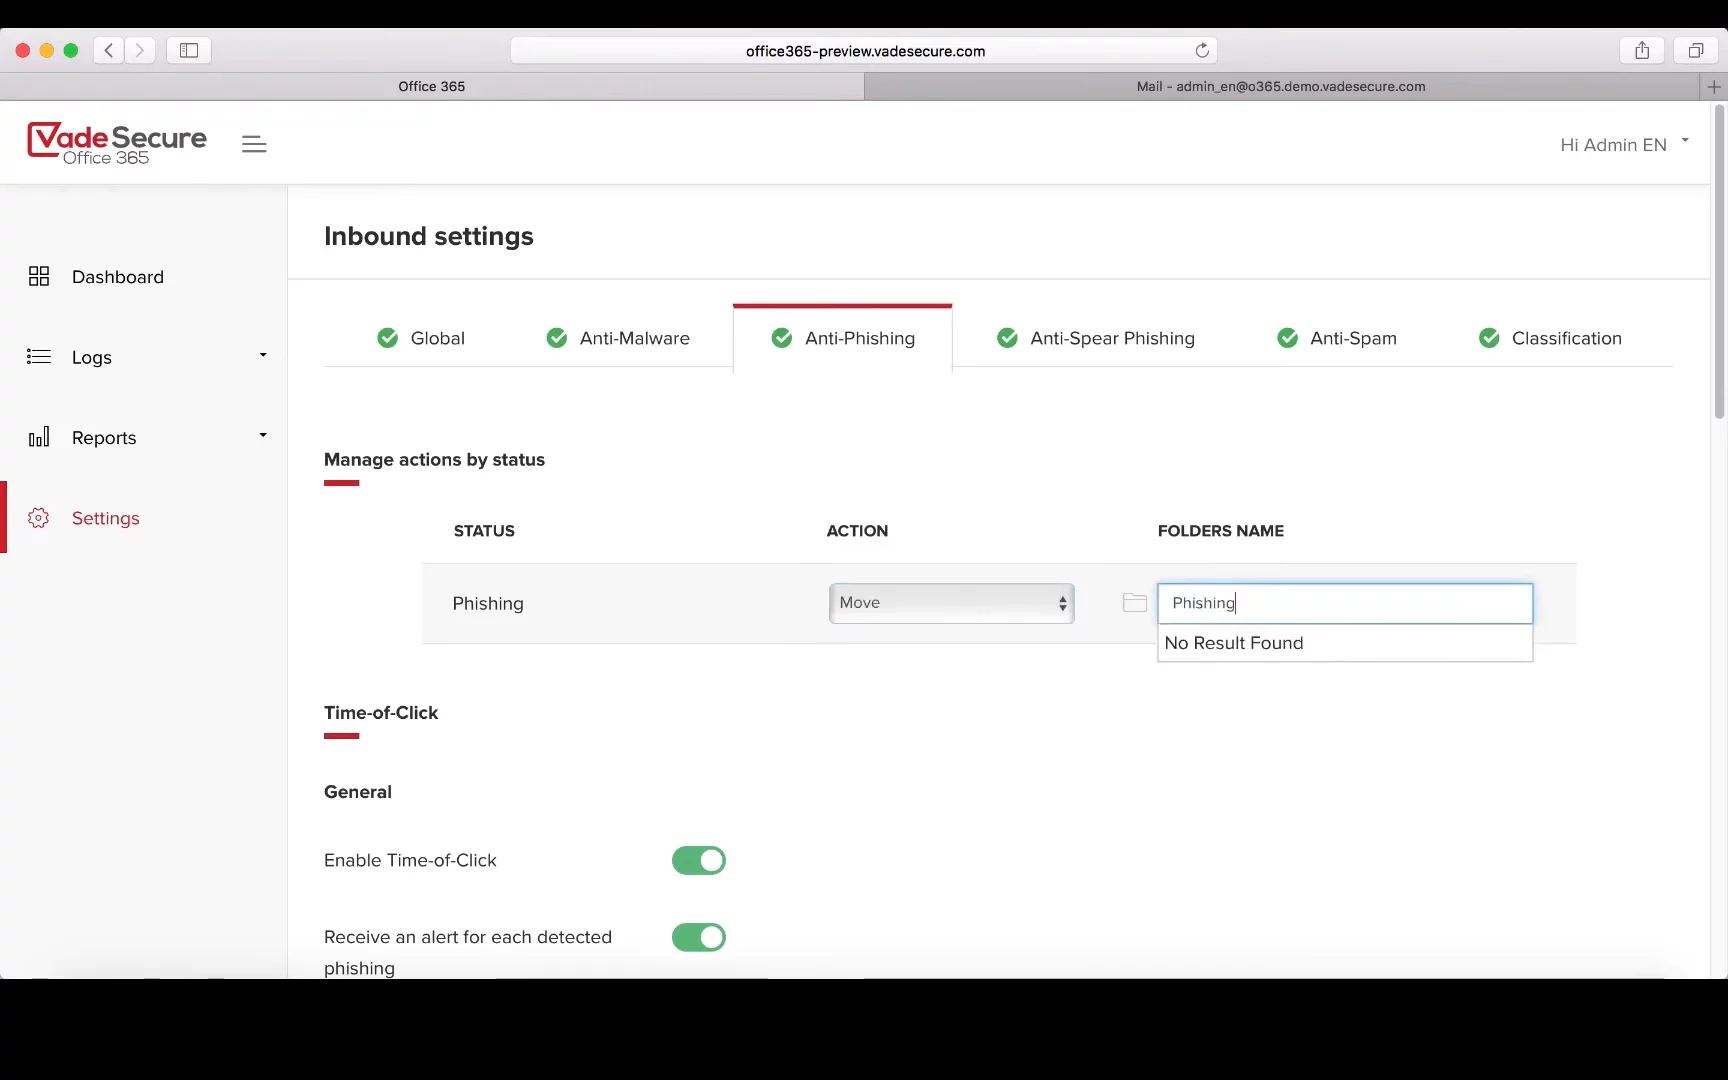
Task: Click the Logs list icon
Action: click(39, 357)
